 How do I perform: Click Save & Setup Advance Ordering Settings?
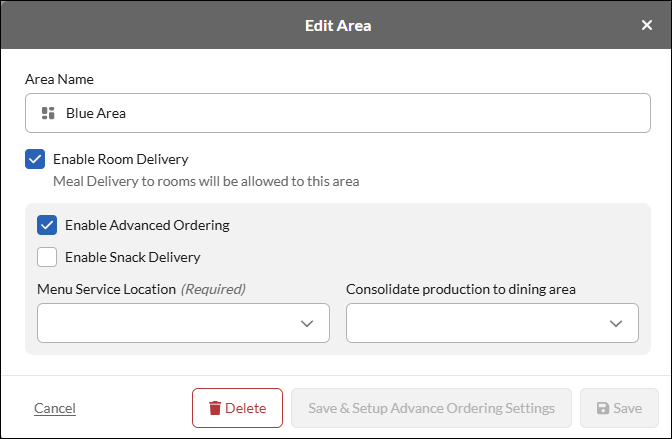(x=431, y=408)
